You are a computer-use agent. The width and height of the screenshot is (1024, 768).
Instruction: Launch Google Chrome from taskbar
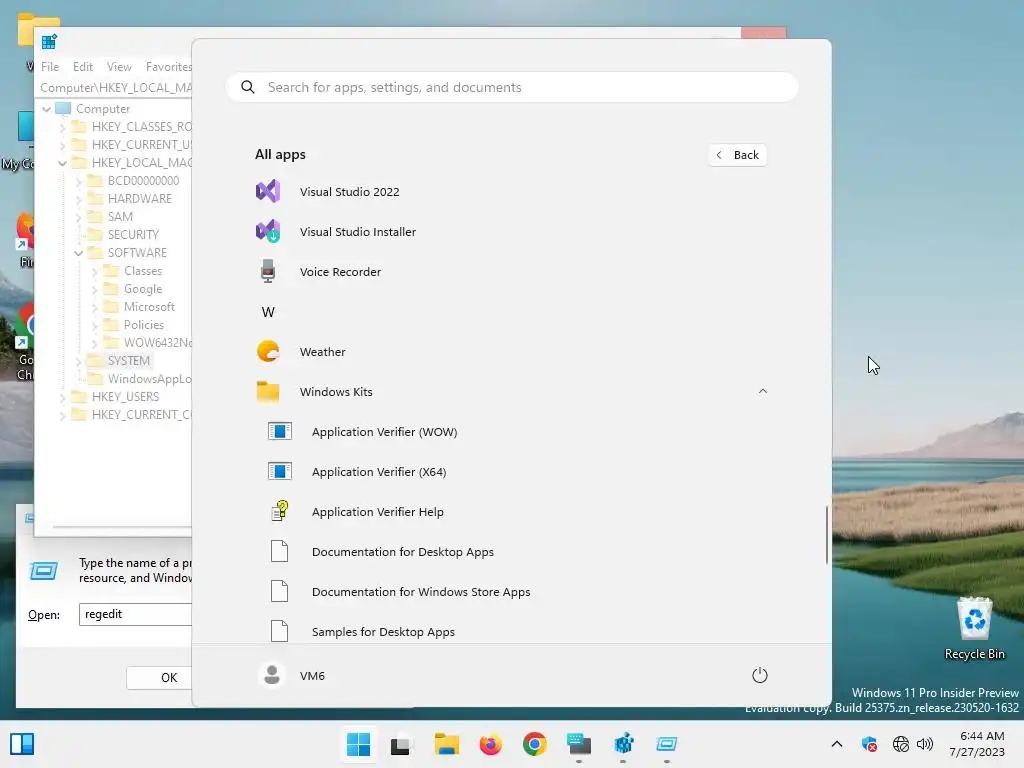click(534, 744)
